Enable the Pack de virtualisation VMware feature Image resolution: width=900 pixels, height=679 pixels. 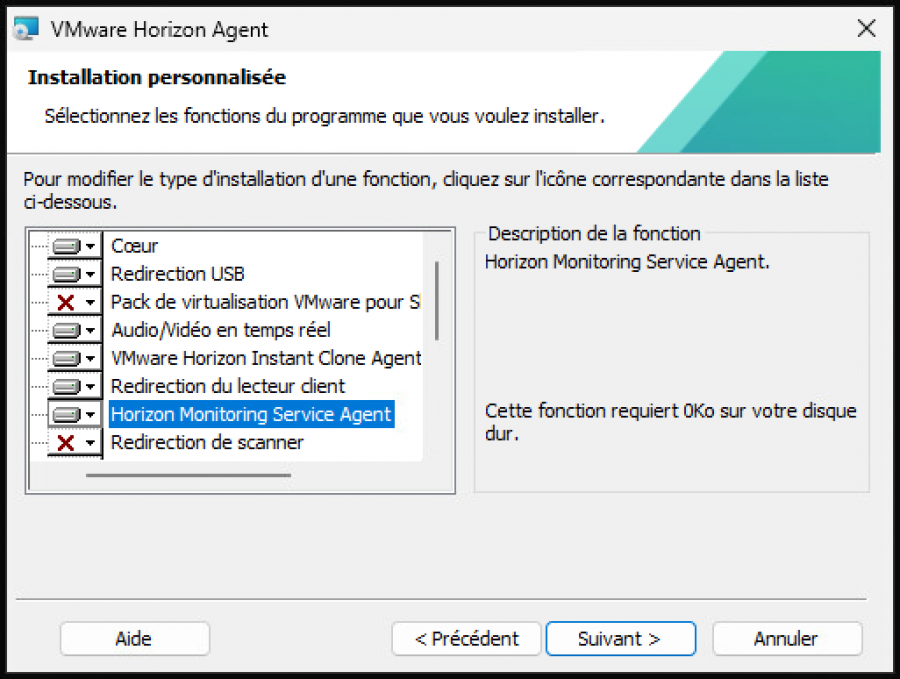coord(66,301)
